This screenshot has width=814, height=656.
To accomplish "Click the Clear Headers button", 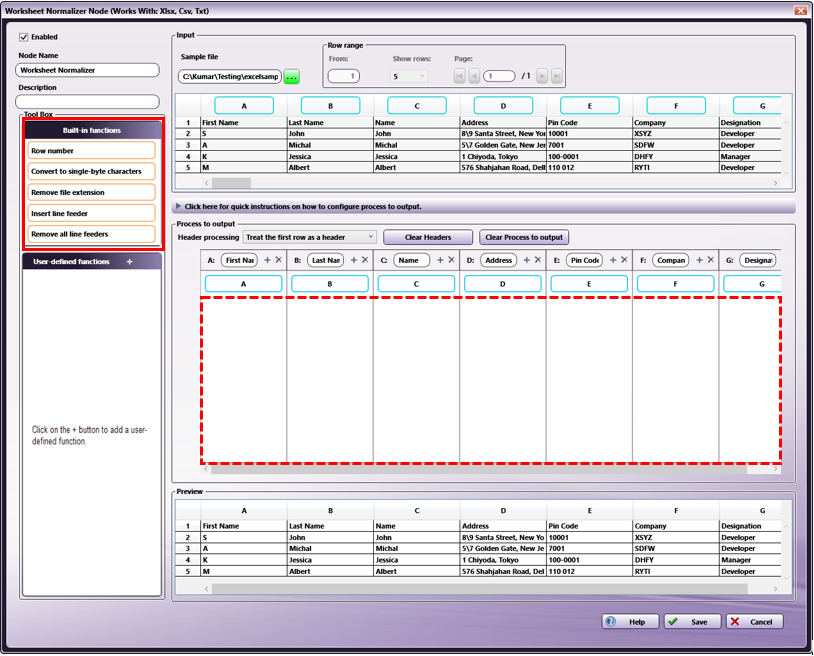I will click(x=428, y=237).
